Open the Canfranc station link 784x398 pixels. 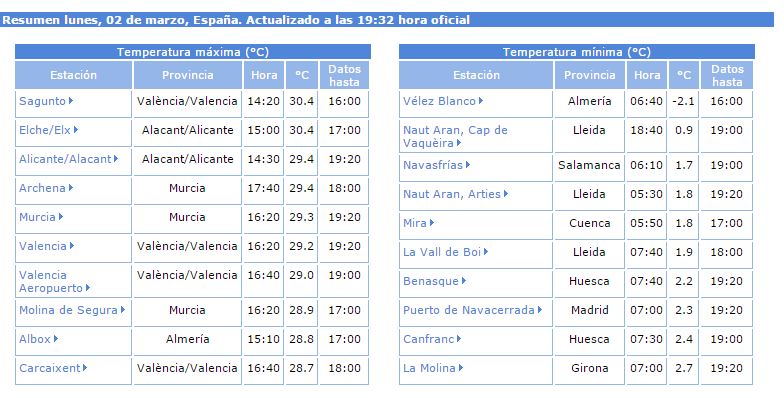[428, 339]
